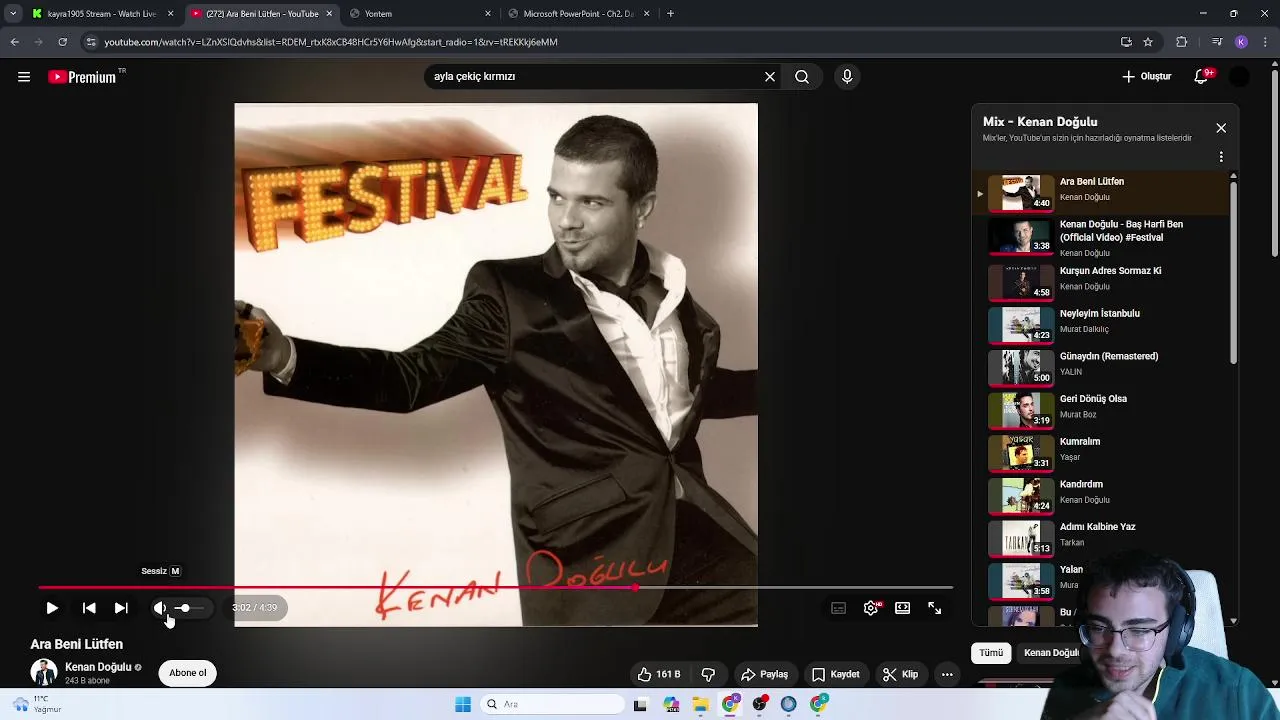The height and width of the screenshot is (720, 1280).
Task: Adjust the volume slider
Action: point(189,608)
